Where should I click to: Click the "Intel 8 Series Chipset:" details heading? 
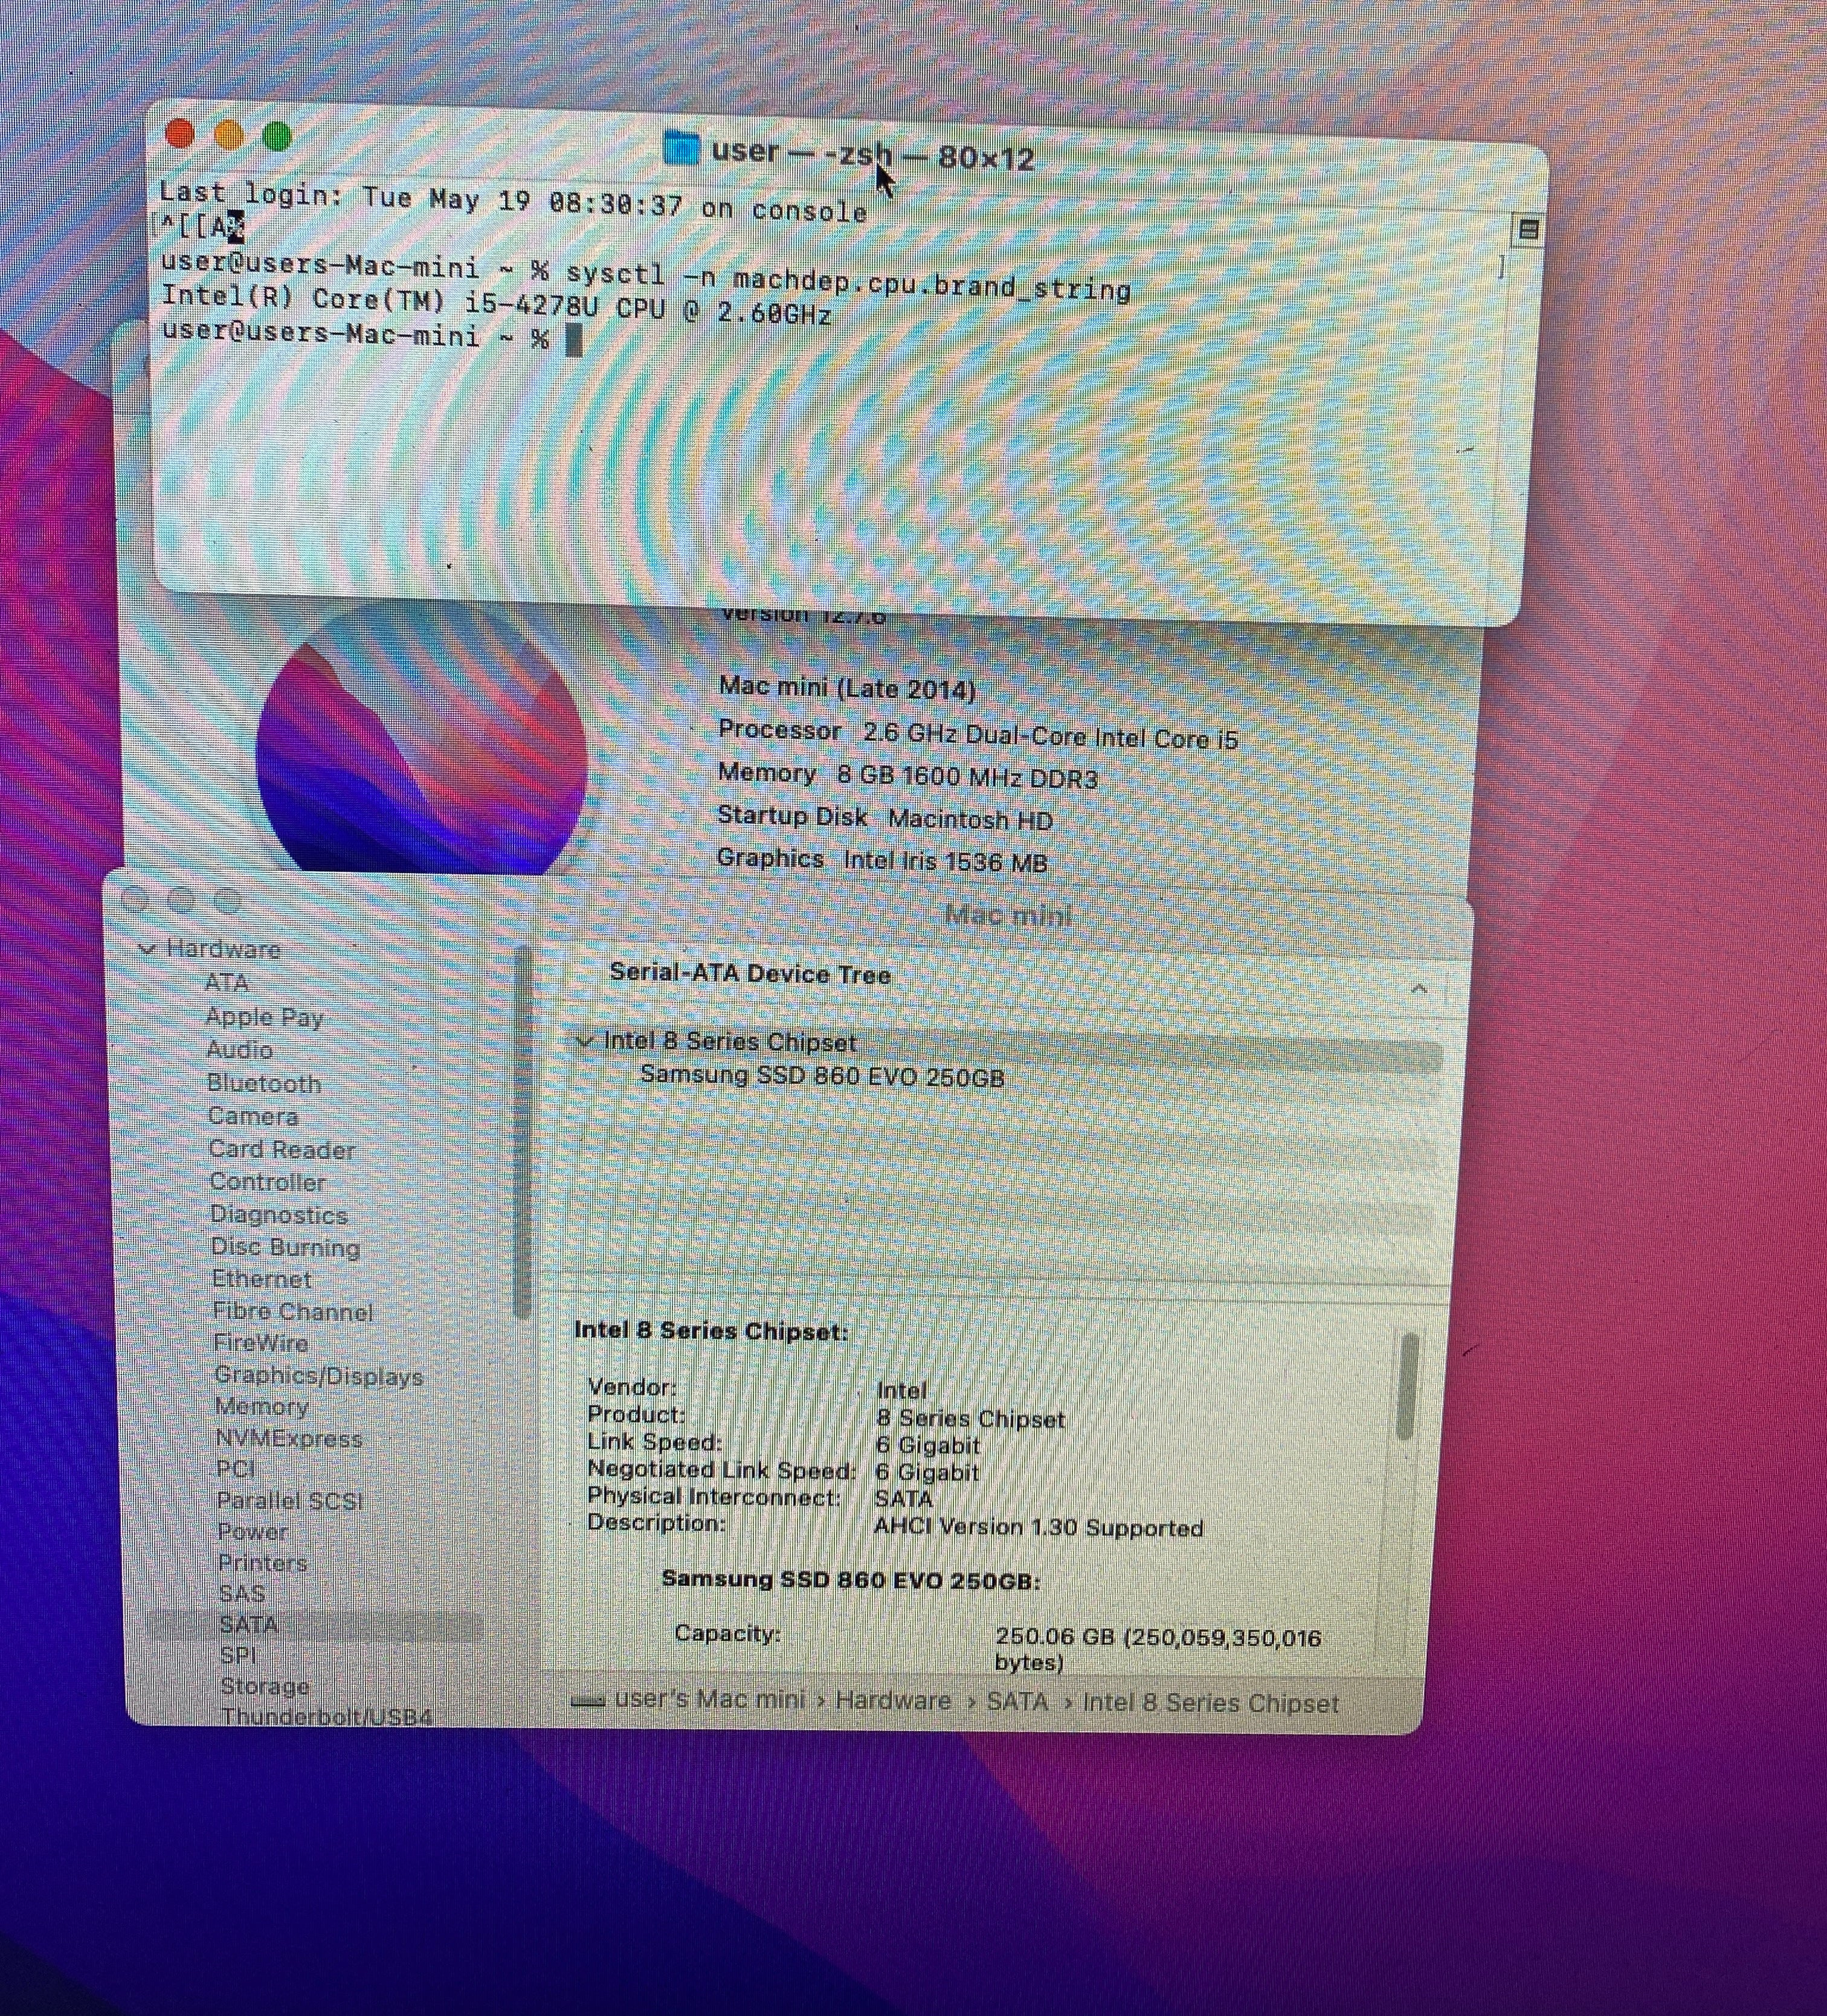pos(711,1331)
